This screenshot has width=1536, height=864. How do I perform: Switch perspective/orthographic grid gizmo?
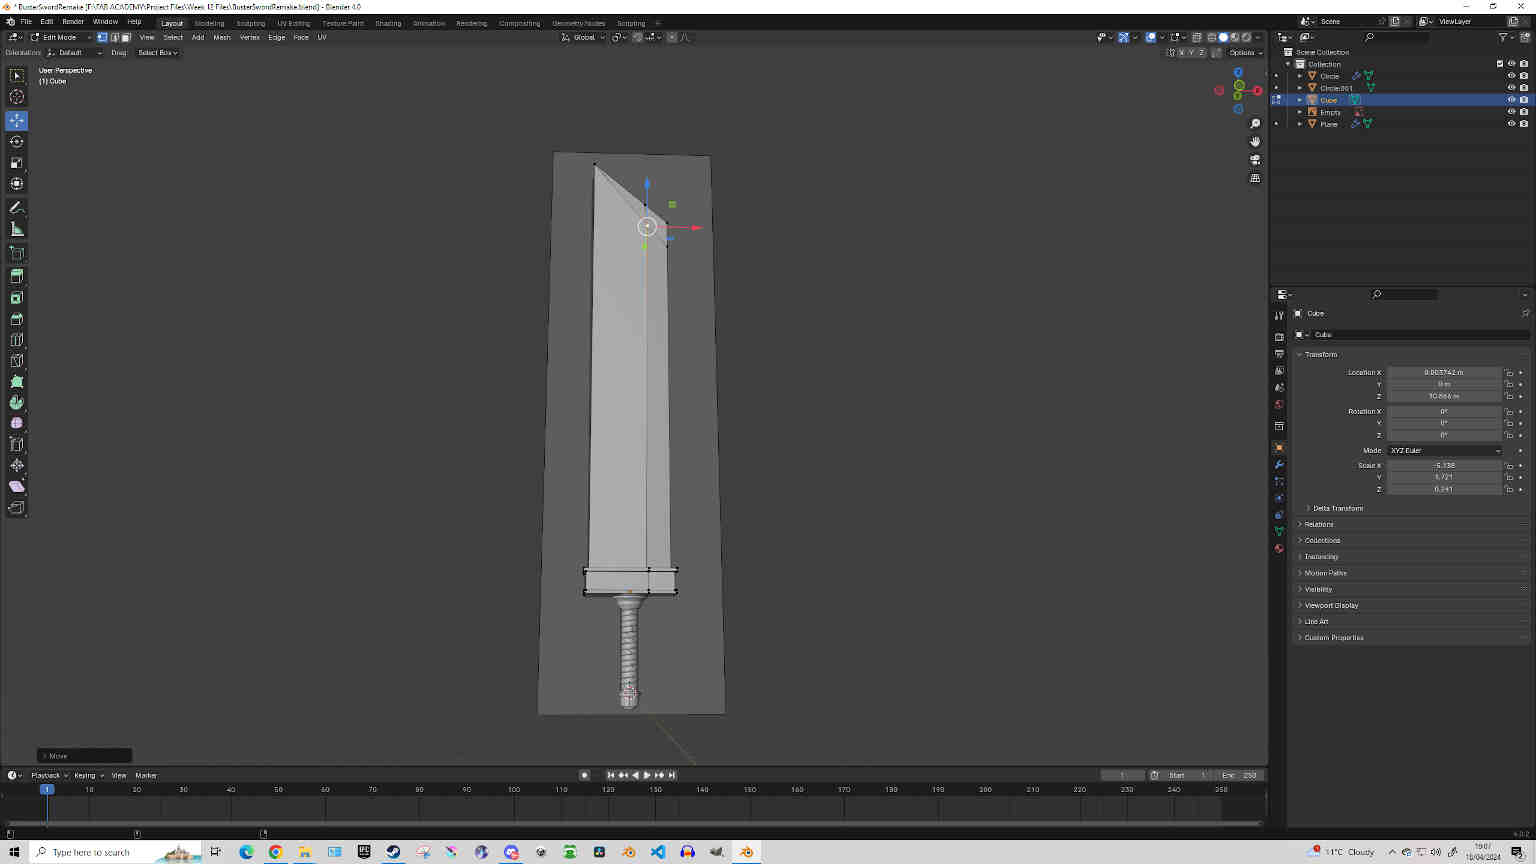coord(1255,178)
